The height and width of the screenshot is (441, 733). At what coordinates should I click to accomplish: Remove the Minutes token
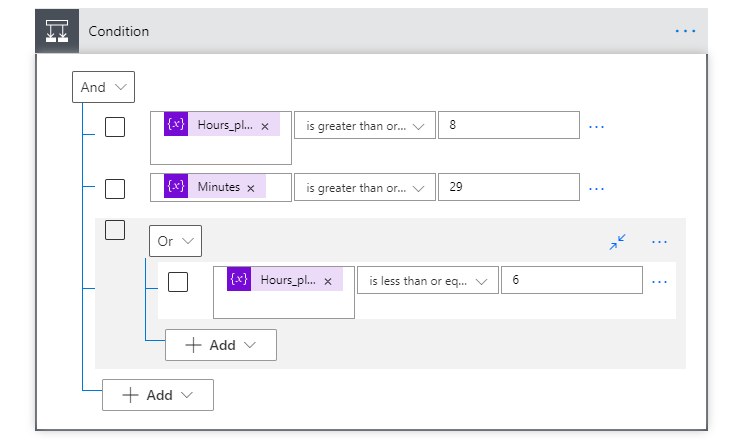click(251, 188)
